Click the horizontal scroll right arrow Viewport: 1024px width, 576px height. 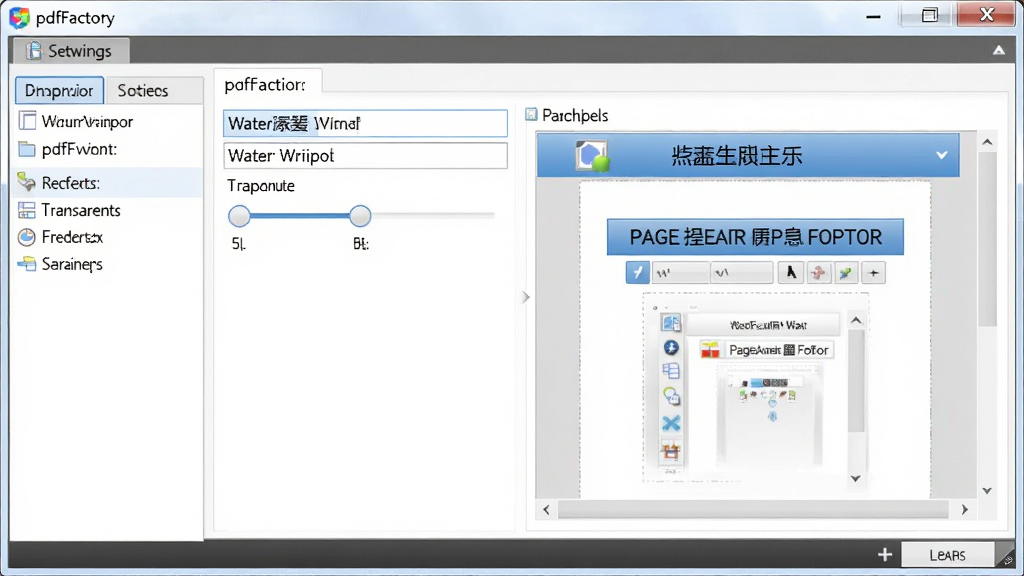click(x=965, y=509)
